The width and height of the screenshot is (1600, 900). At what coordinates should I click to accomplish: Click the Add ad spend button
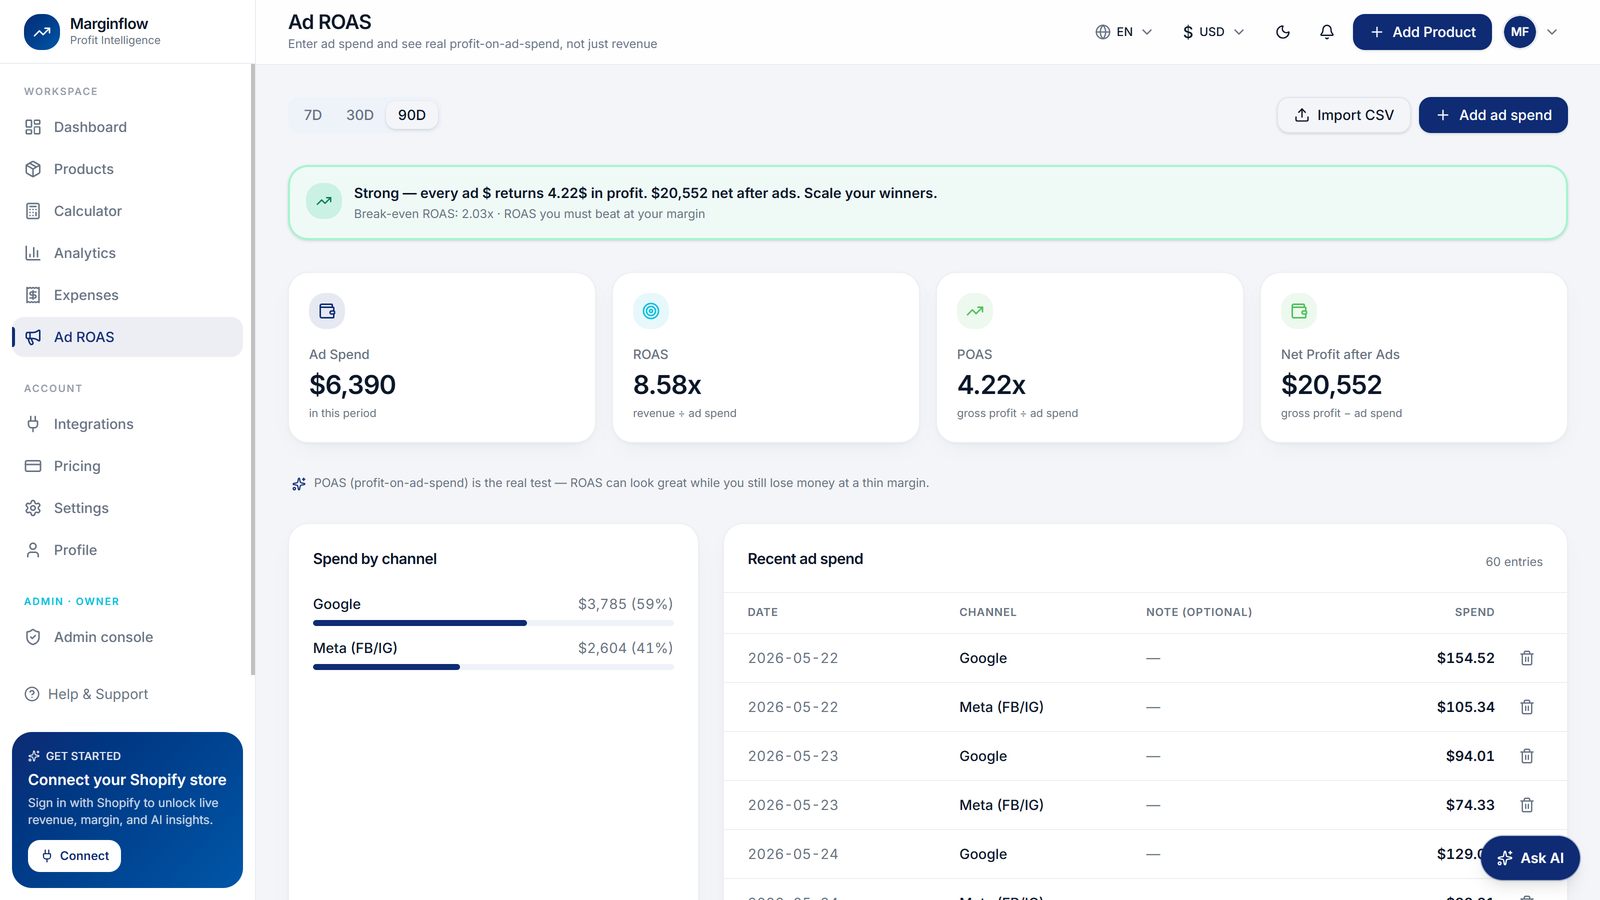point(1493,115)
